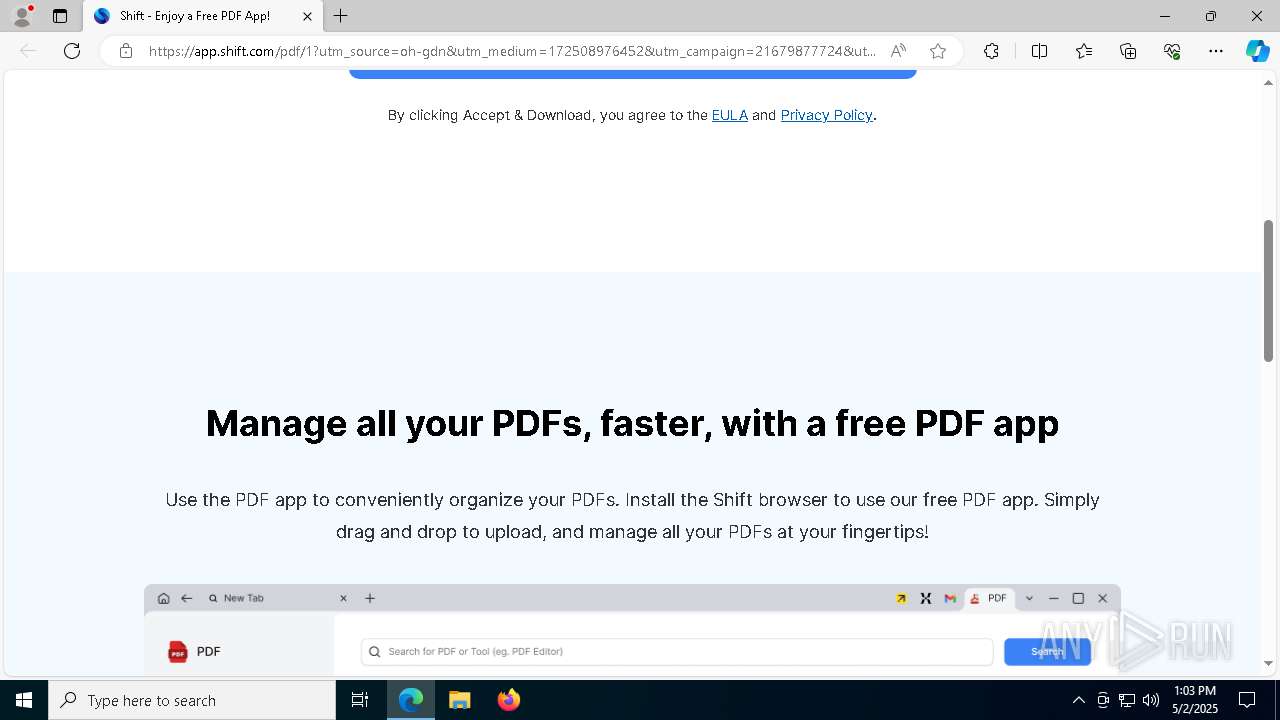Open Collections panel

[x=1128, y=51]
